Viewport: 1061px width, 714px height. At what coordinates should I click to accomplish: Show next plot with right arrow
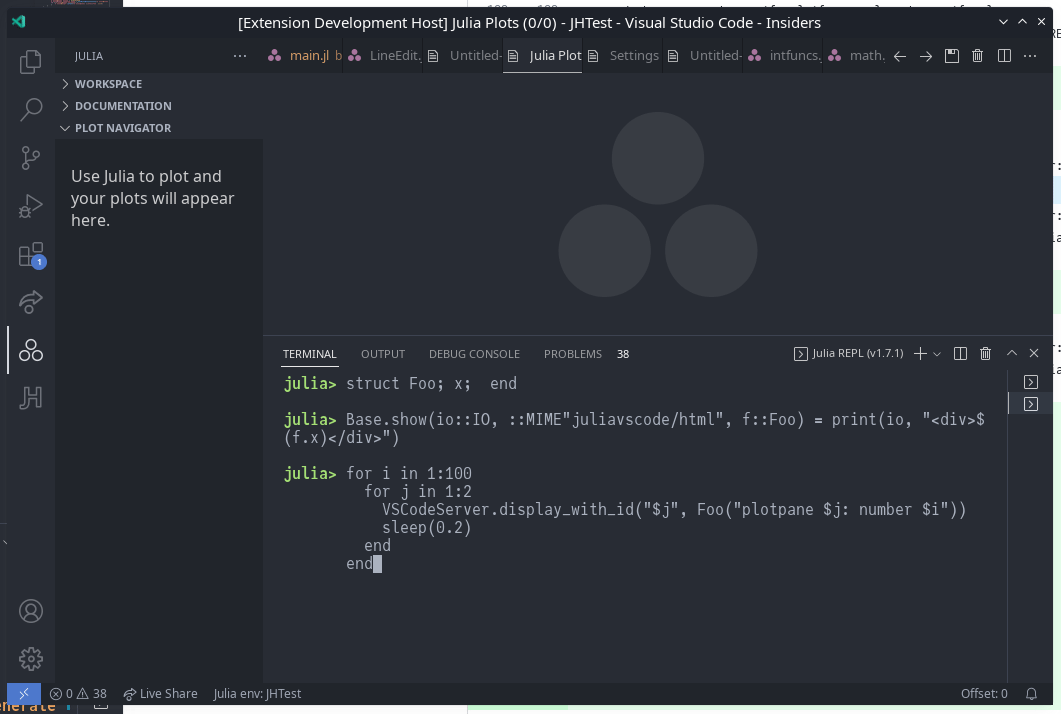pyautogui.click(x=926, y=56)
